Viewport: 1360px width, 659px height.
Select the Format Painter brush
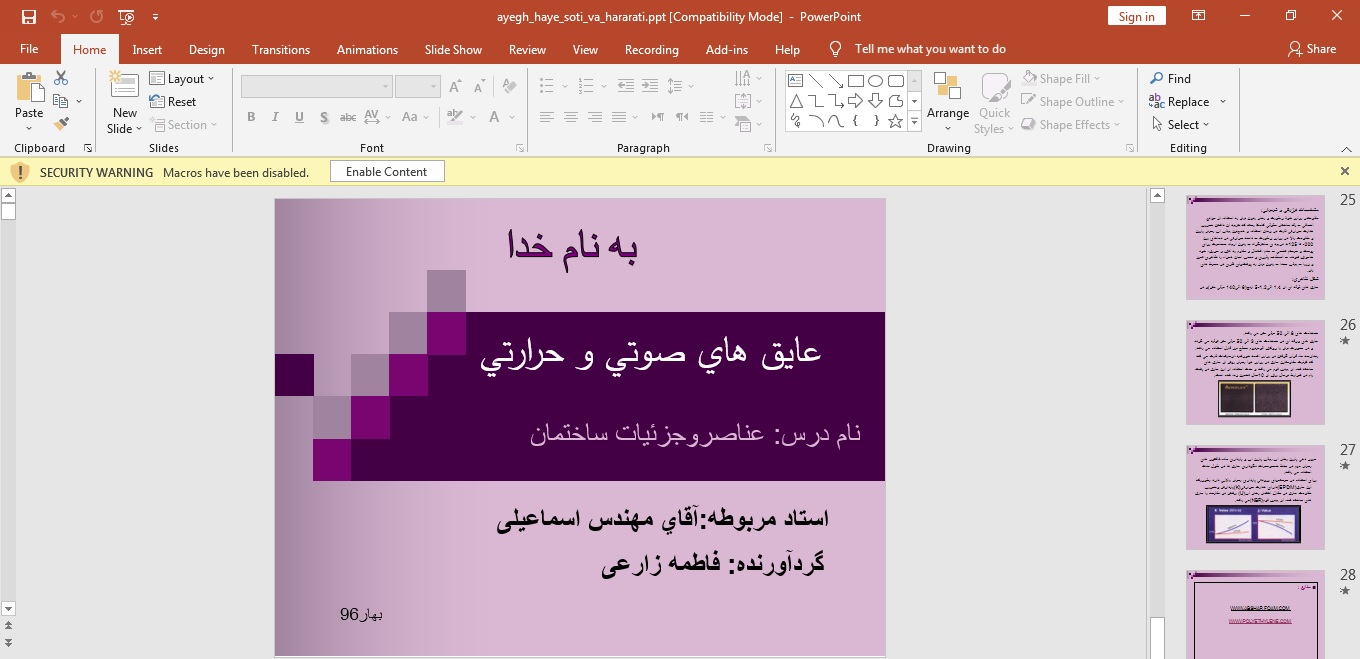coord(61,124)
